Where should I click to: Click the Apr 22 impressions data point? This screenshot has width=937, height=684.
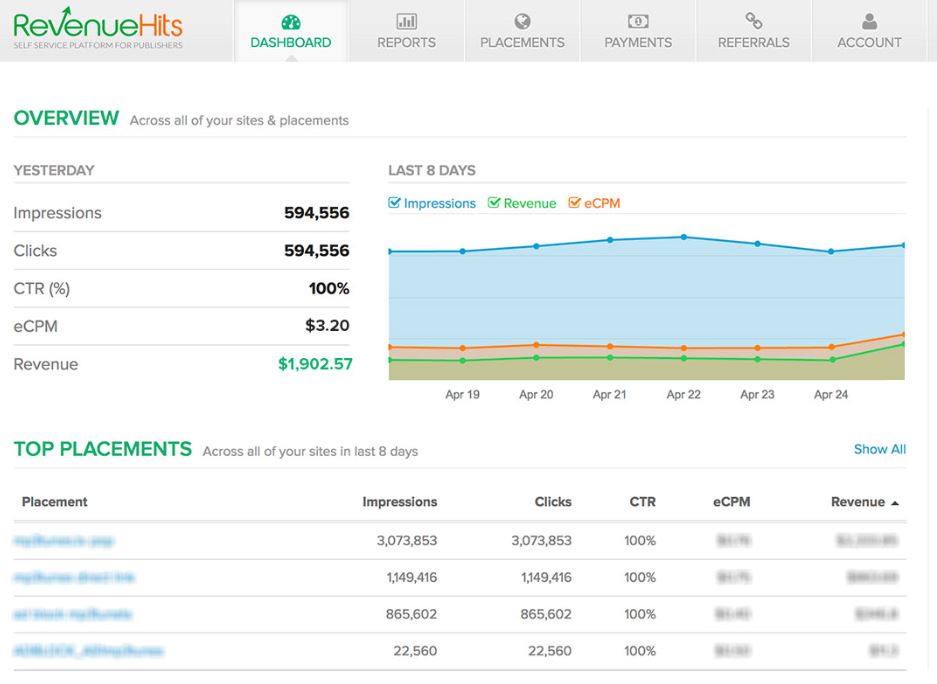tap(683, 237)
